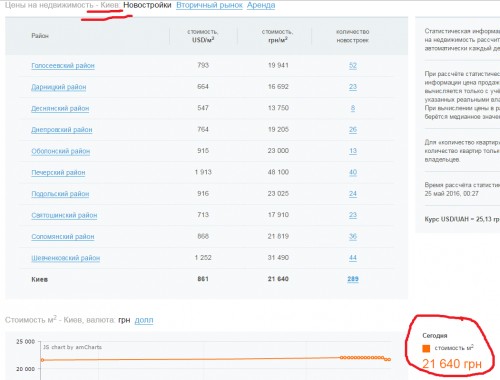Click UAH value 48 100 for Печерский

click(278, 172)
